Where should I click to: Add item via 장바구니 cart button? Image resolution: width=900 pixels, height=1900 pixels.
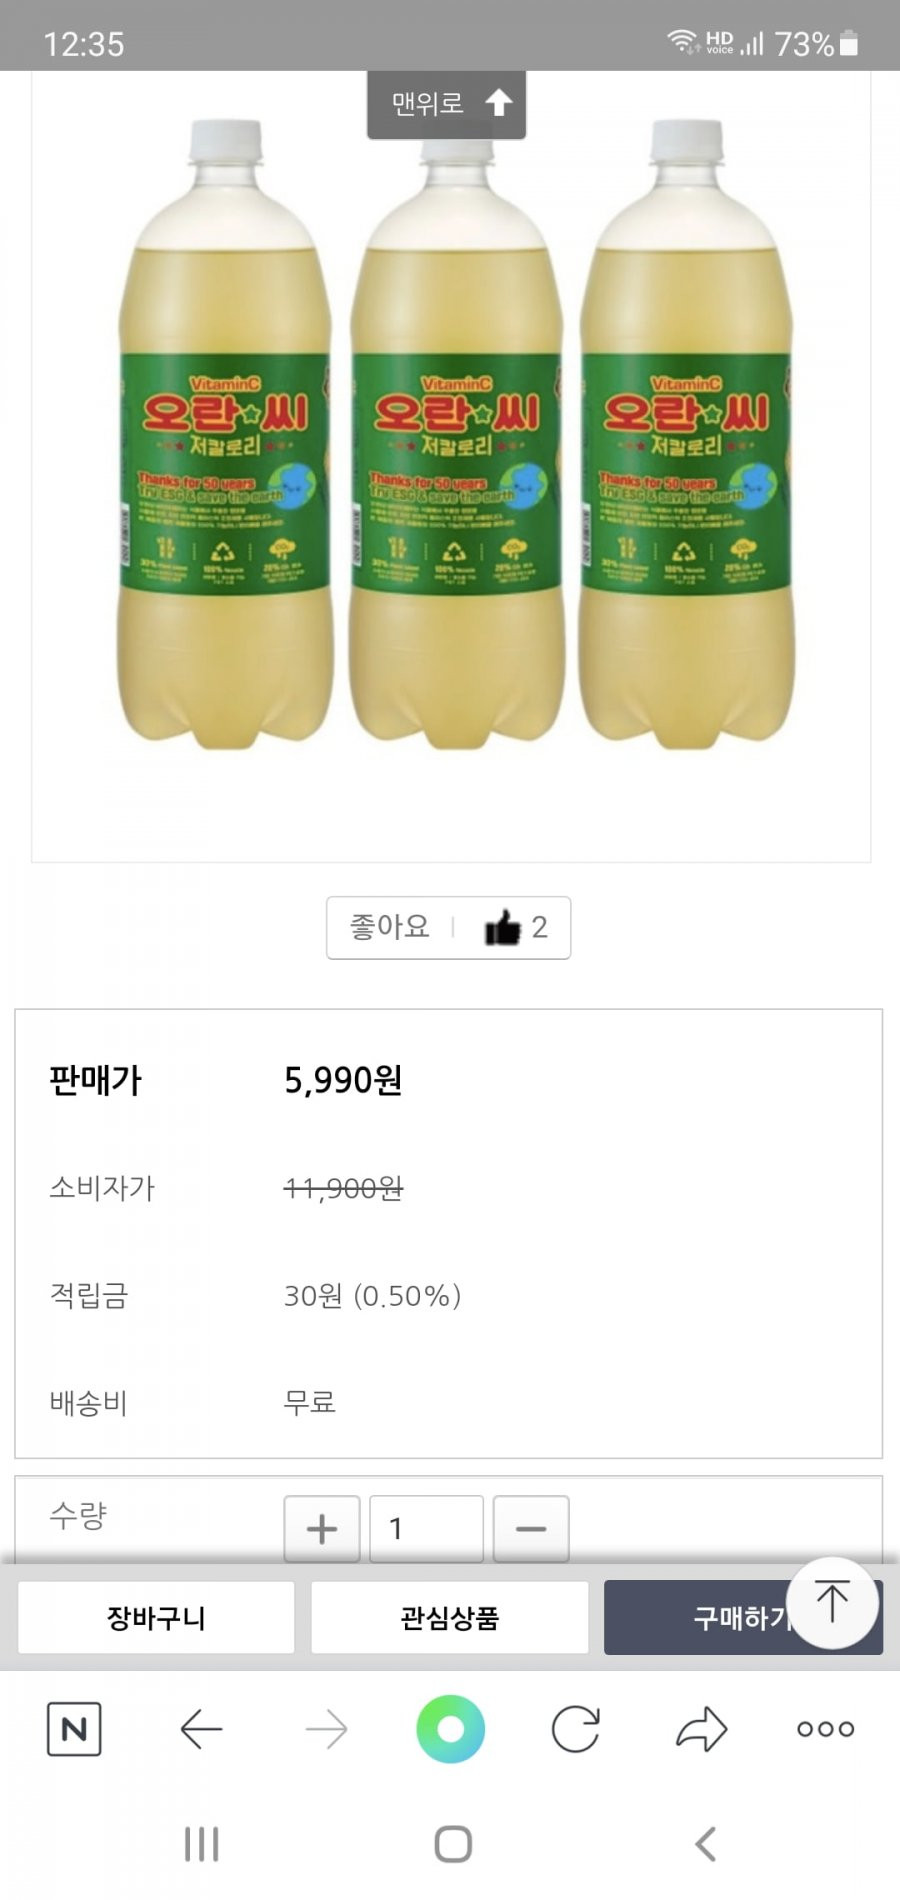pos(156,1617)
